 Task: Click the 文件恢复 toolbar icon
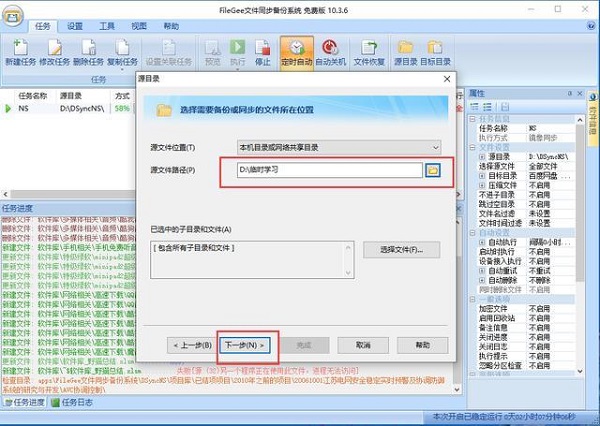point(369,53)
